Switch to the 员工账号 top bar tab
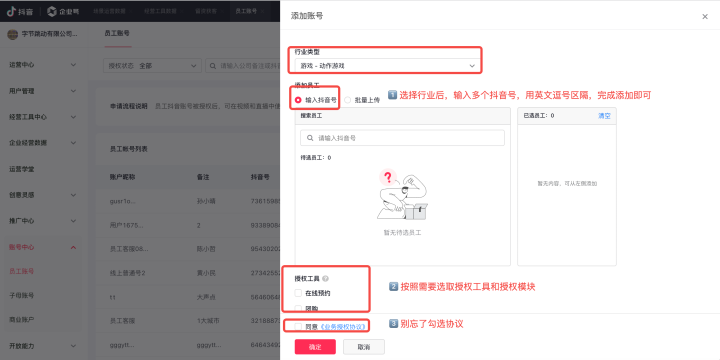The image size is (720, 360). pos(246,11)
